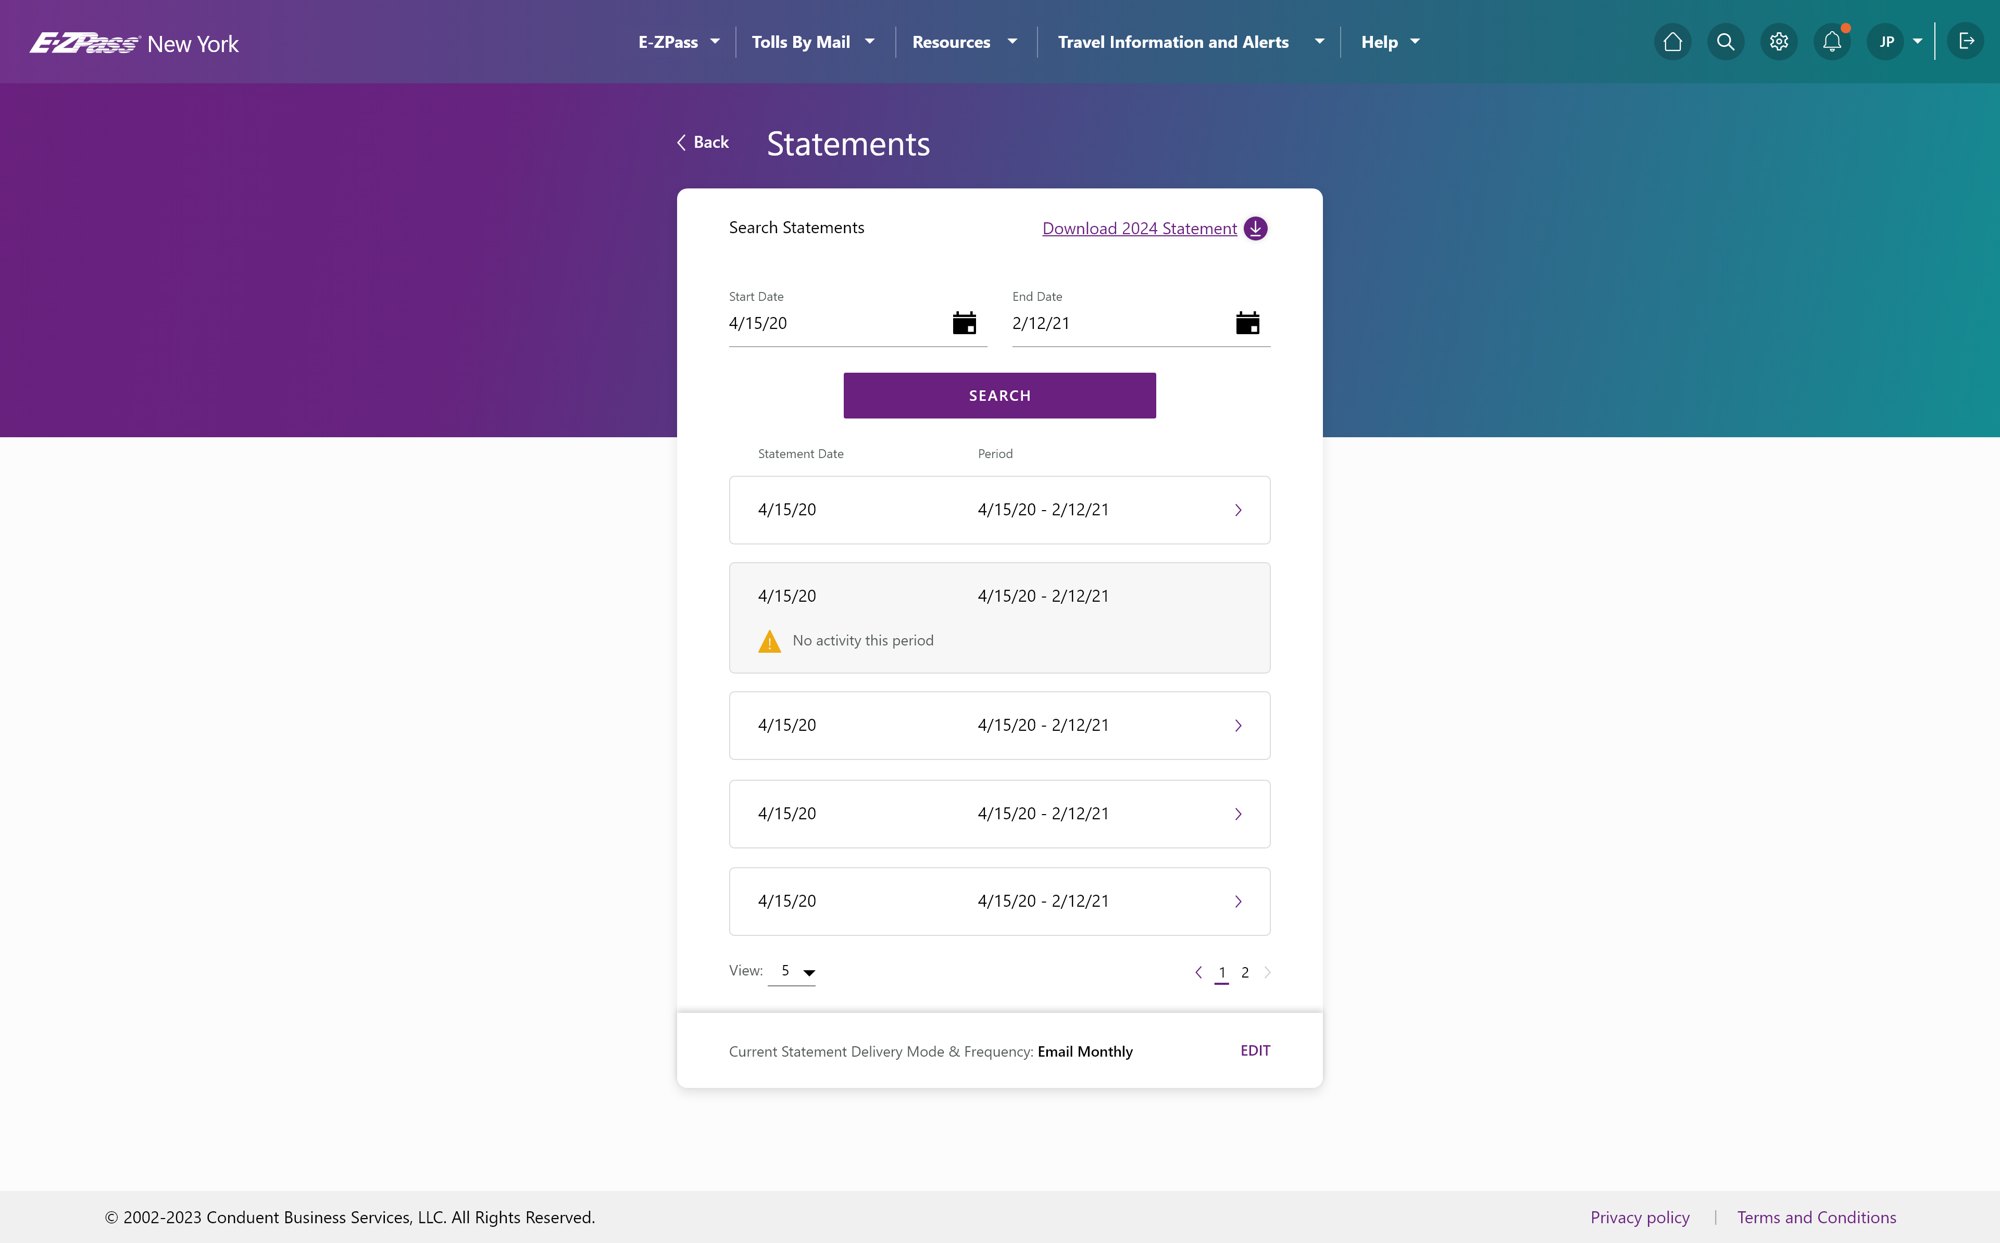
Task: Click the No activity warning triangle icon
Action: point(769,641)
